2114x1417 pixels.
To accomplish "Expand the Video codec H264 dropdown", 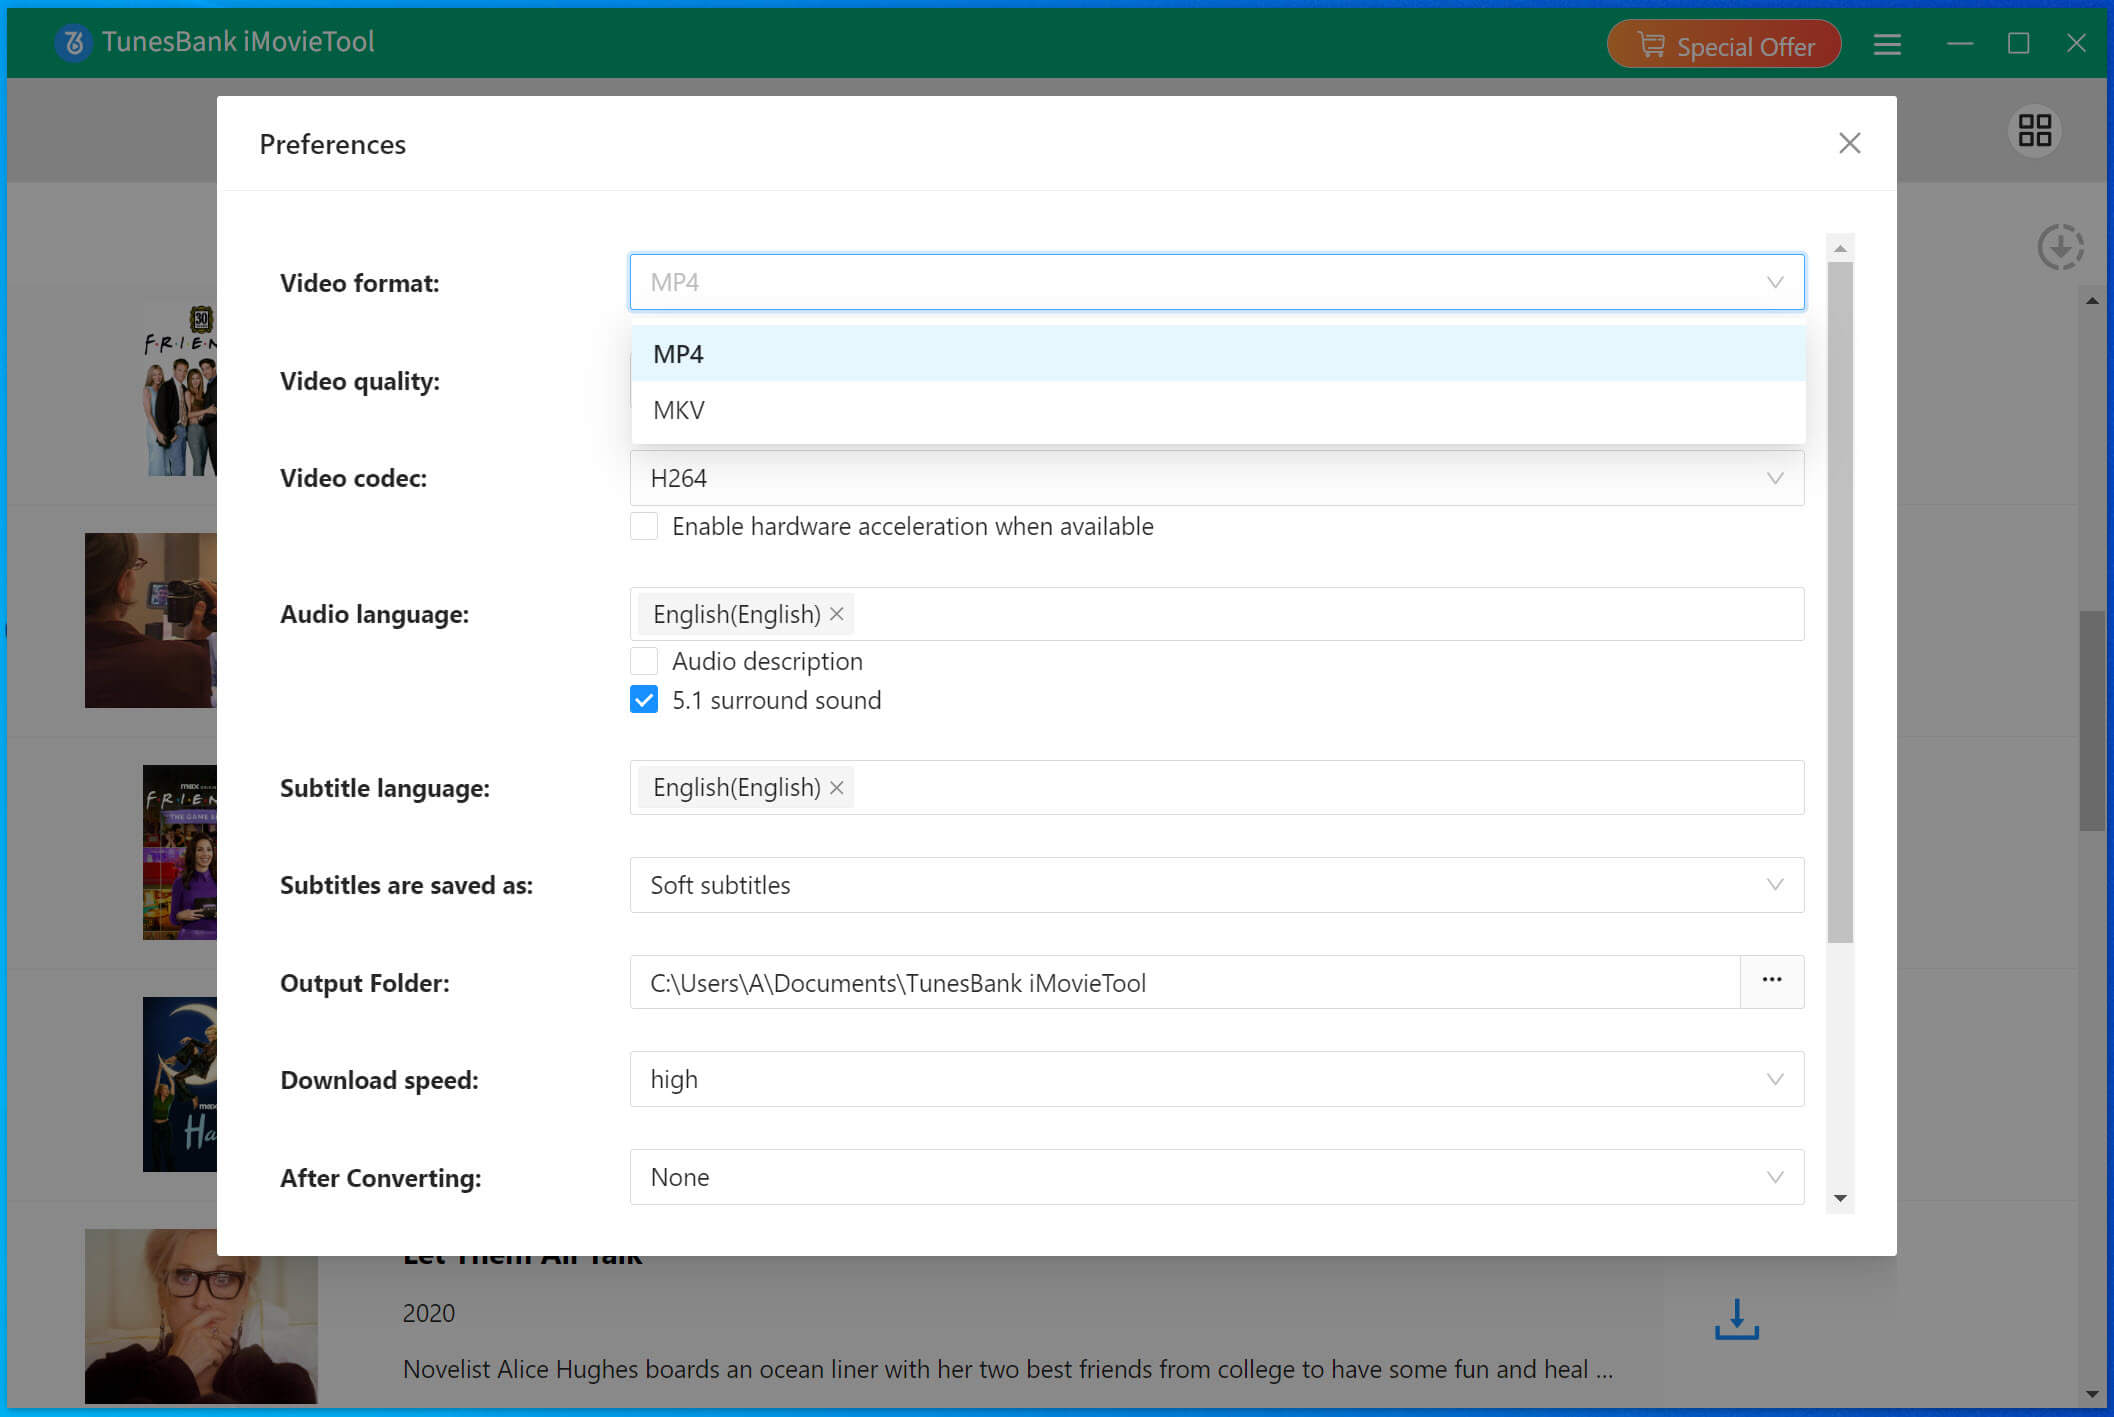I will coord(1217,478).
